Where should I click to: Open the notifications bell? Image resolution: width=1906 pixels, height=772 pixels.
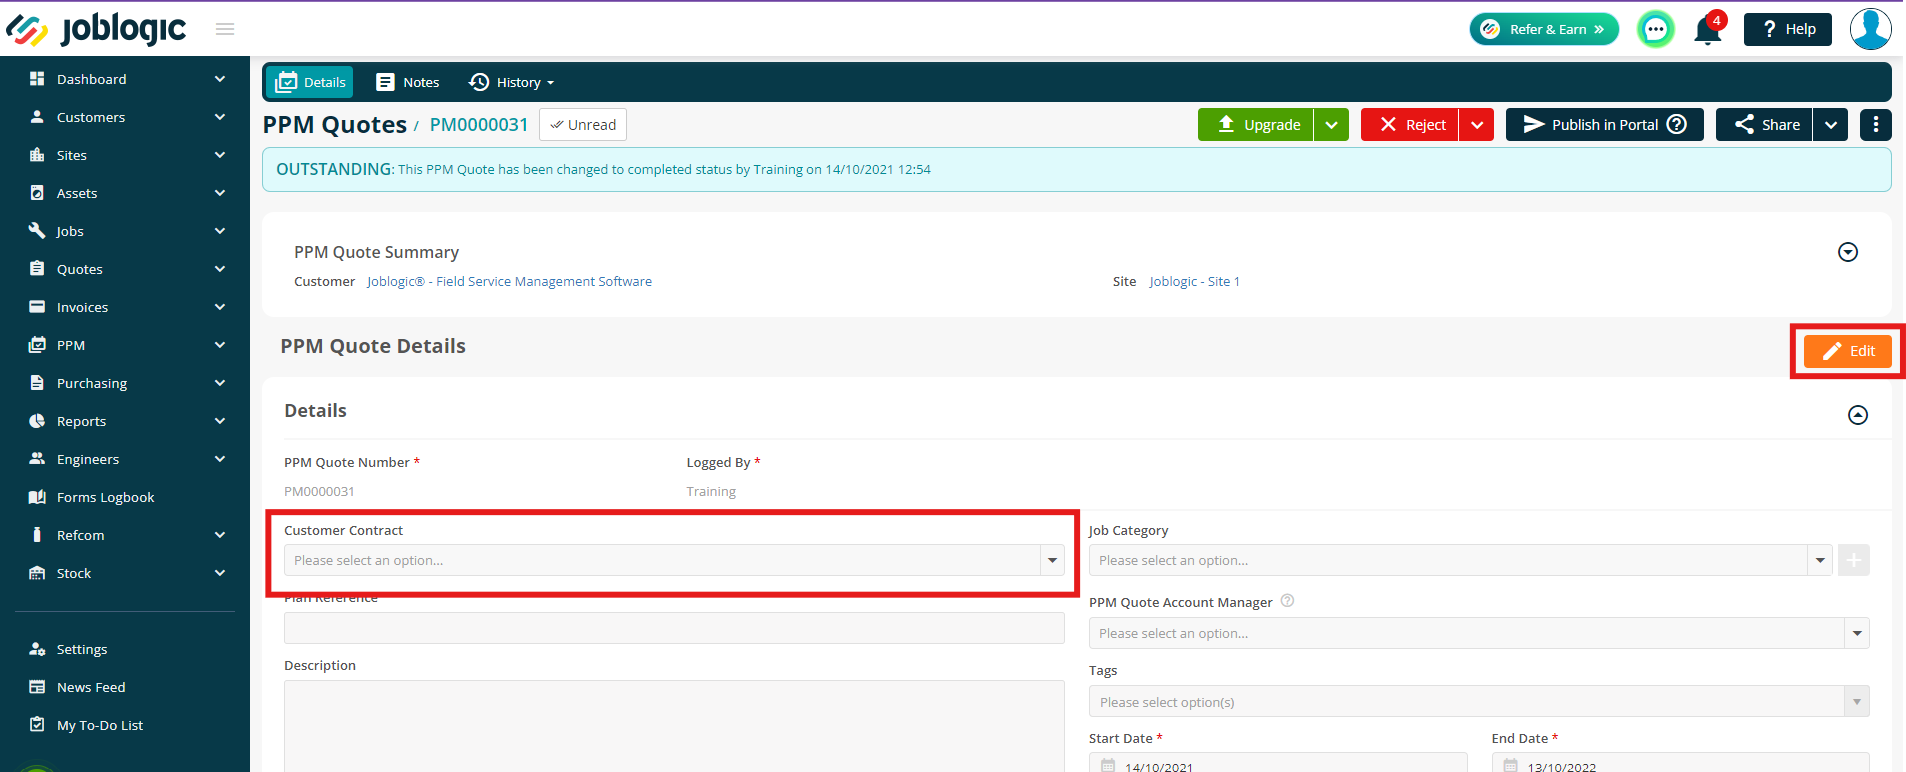click(1708, 30)
